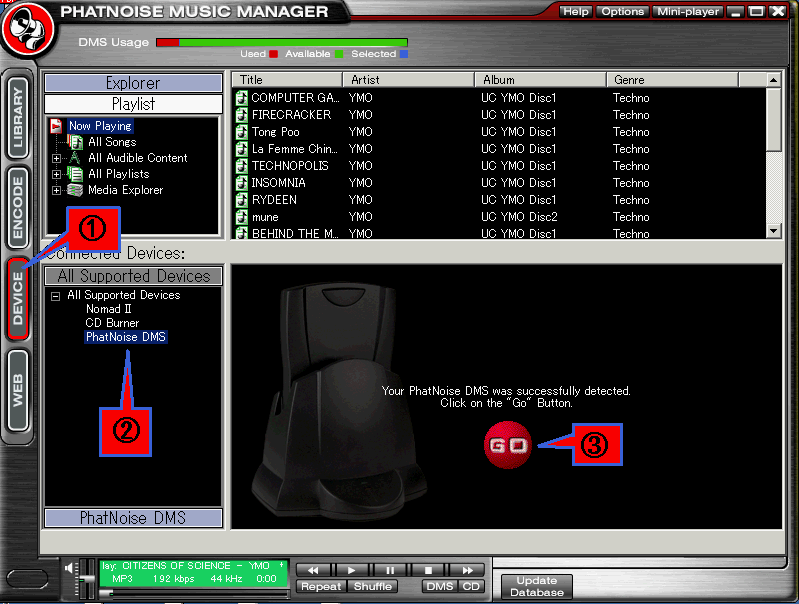Select the TECHNOPOLIS song title
799x604 pixels.
tap(290, 166)
